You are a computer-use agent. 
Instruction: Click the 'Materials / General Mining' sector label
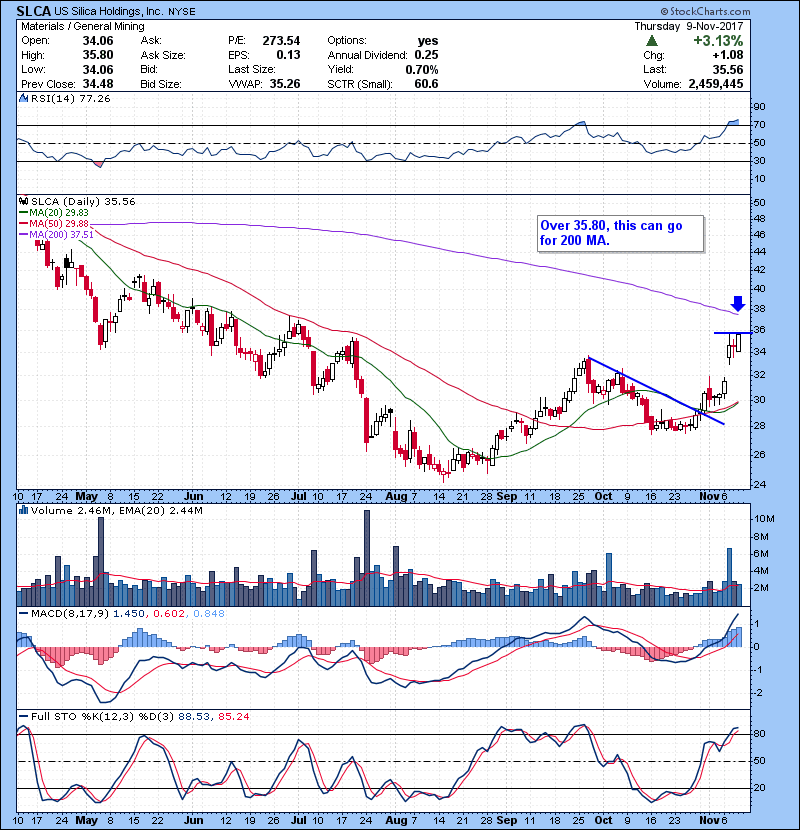pyautogui.click(x=83, y=26)
